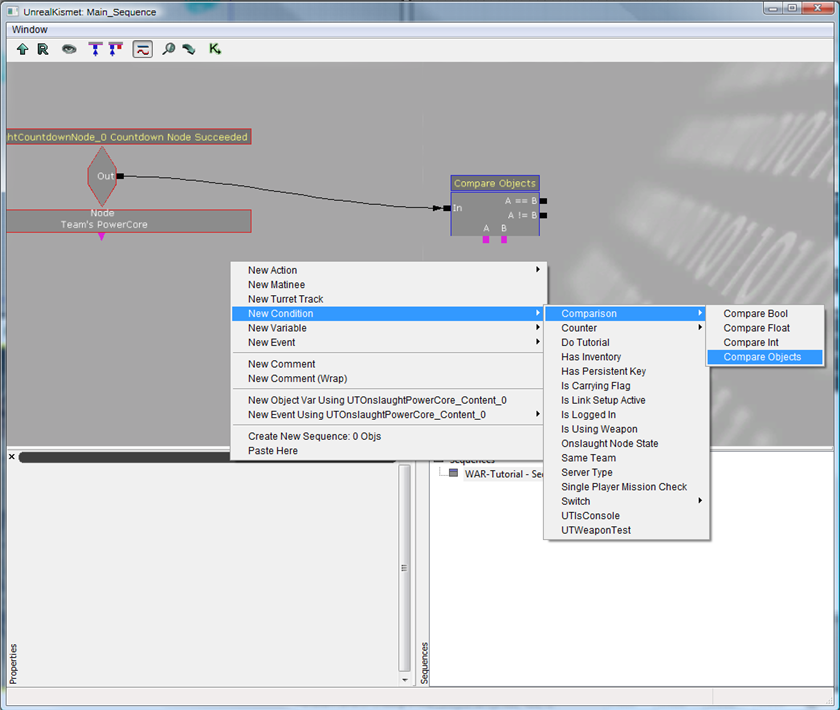The image size is (840, 710).
Task: Open New Action submenu
Action: tap(388, 270)
